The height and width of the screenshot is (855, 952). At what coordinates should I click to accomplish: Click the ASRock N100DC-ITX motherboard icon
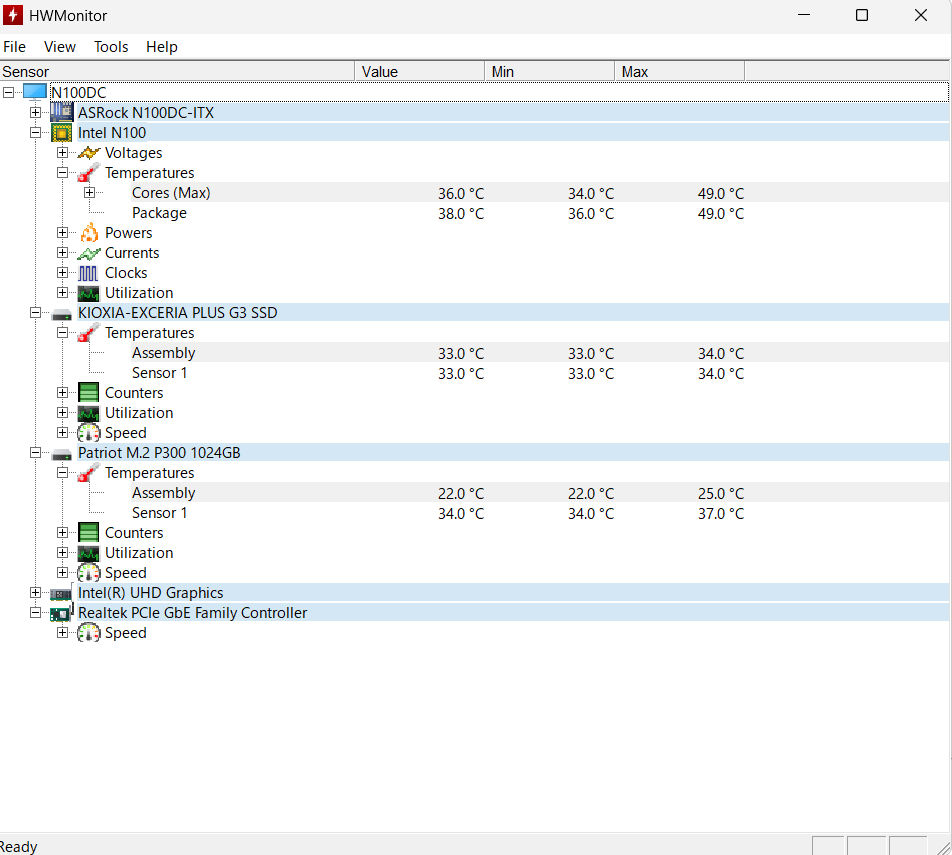[x=62, y=113]
